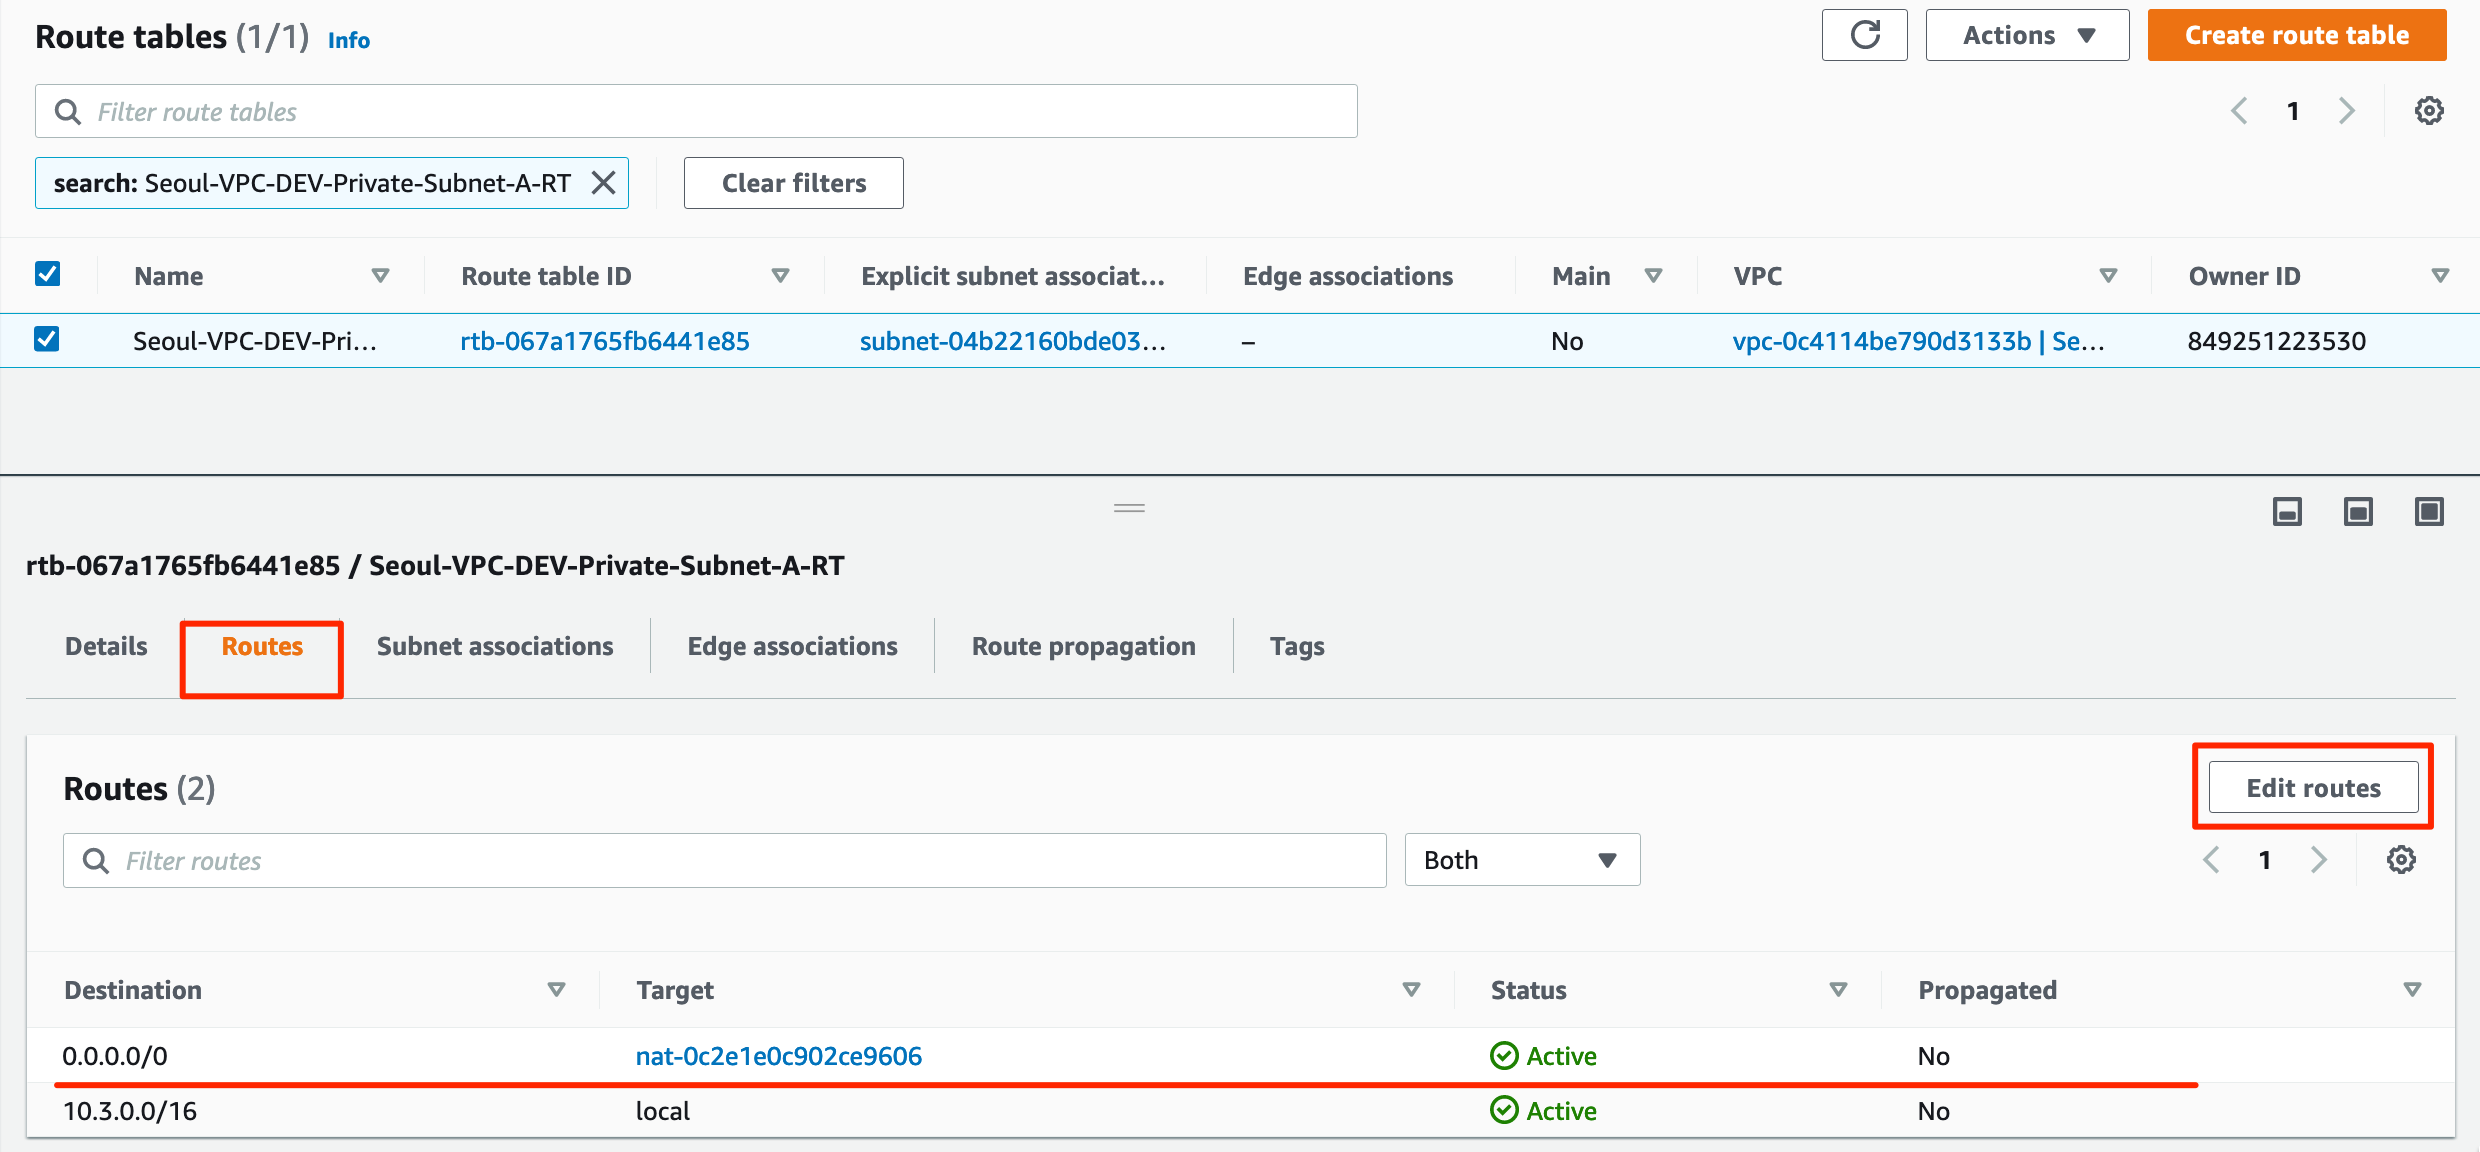2480x1152 pixels.
Task: Open the nat-0c2e1e0c902ce9606 target link
Action: 778,1056
